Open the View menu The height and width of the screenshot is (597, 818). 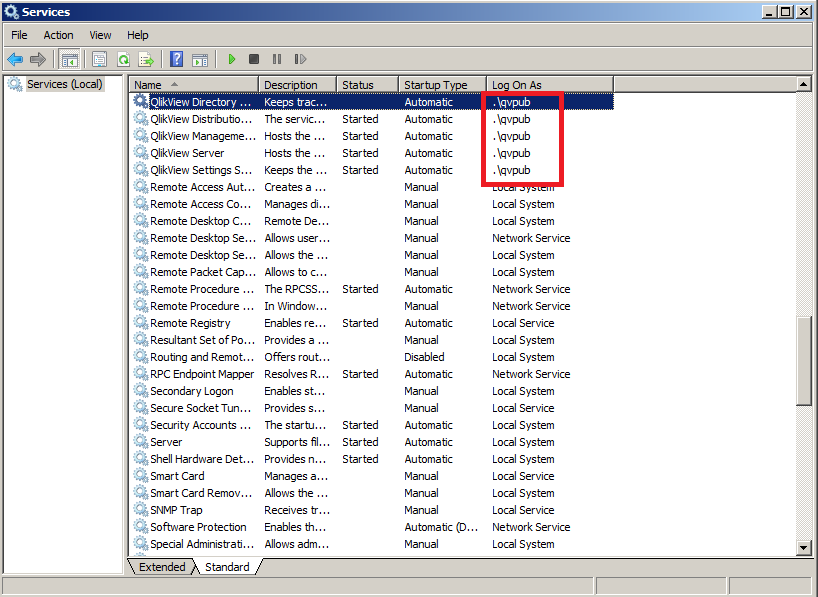click(100, 35)
